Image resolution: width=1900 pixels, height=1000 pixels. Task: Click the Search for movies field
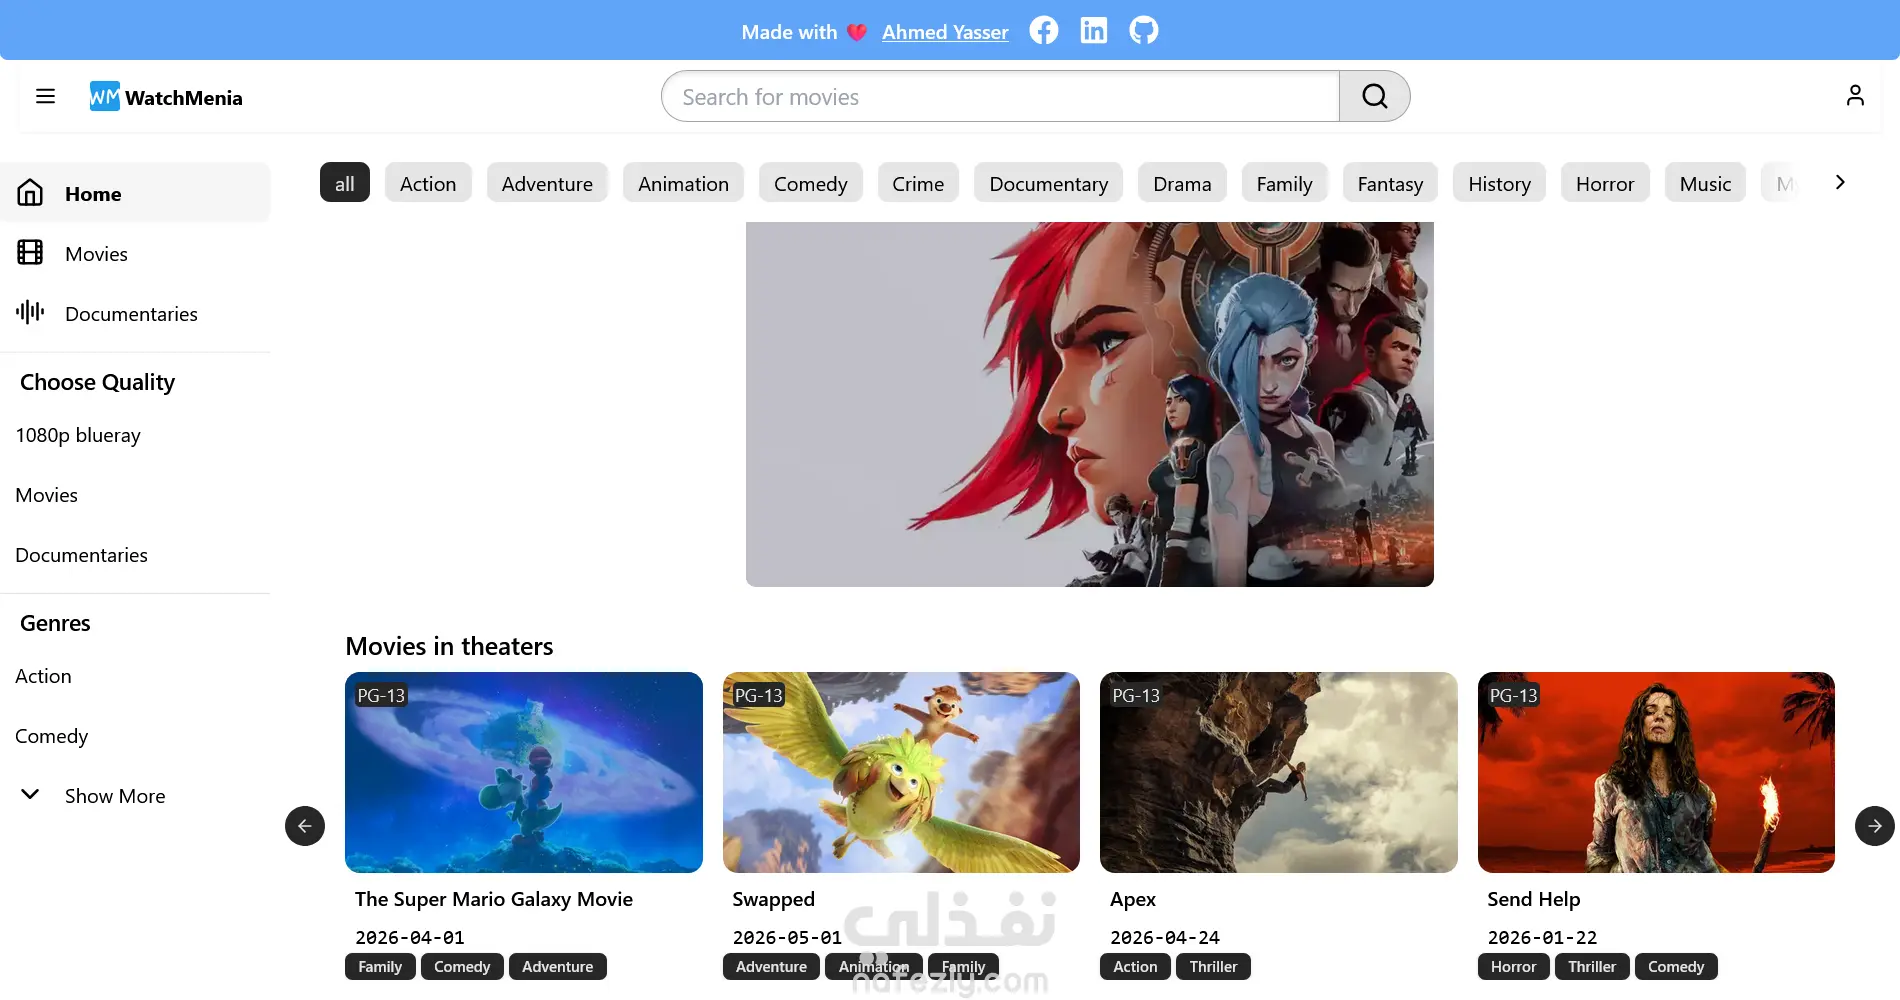click(1000, 96)
